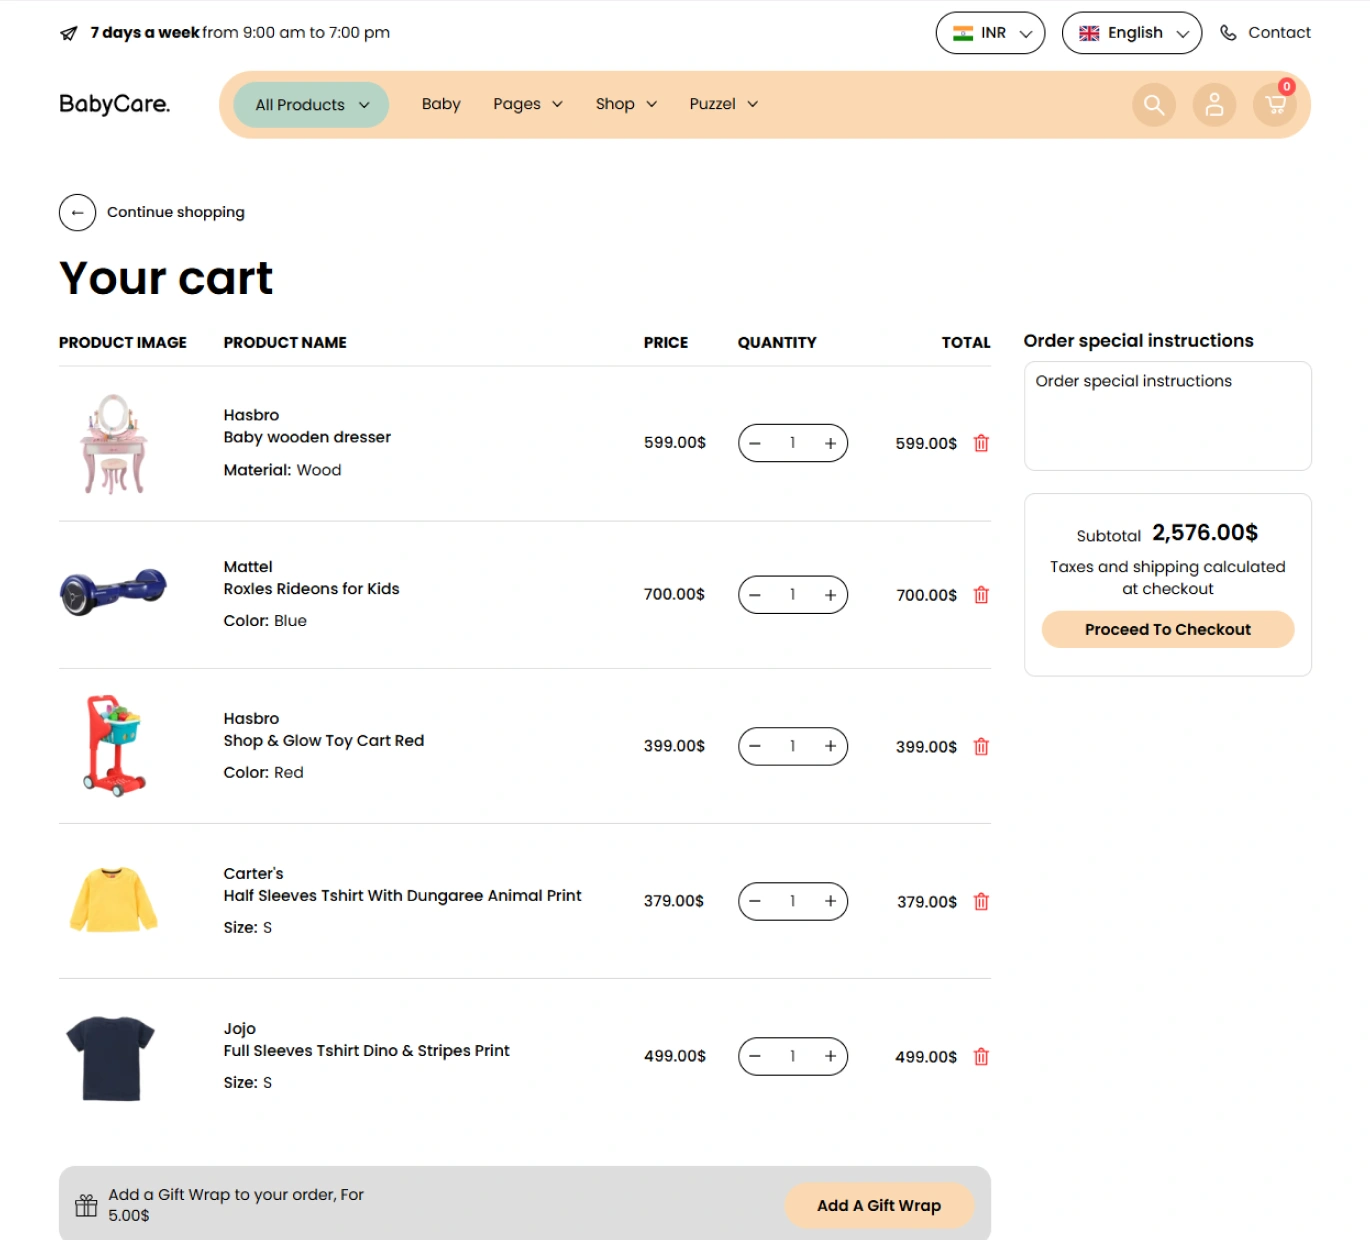
Task: Increase quantity of Shop & Glow Toy Cart
Action: coord(830,746)
